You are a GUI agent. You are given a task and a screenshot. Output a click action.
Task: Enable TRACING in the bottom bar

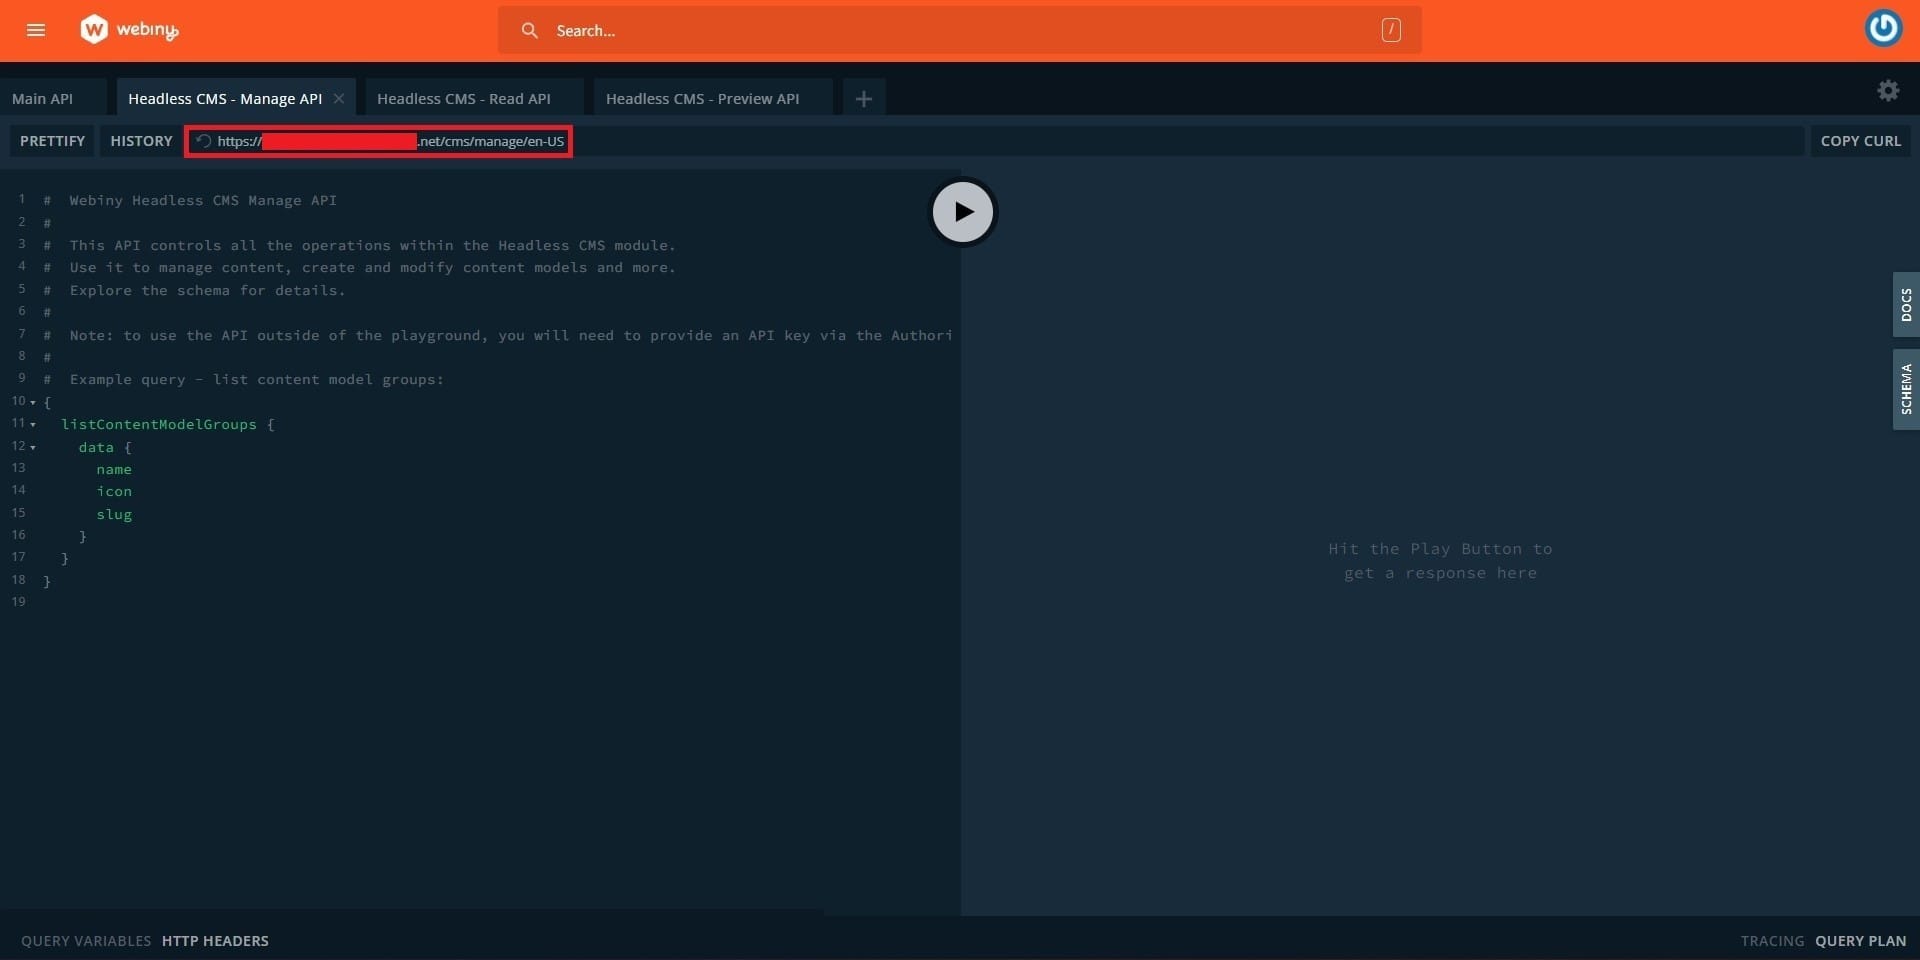coord(1770,940)
